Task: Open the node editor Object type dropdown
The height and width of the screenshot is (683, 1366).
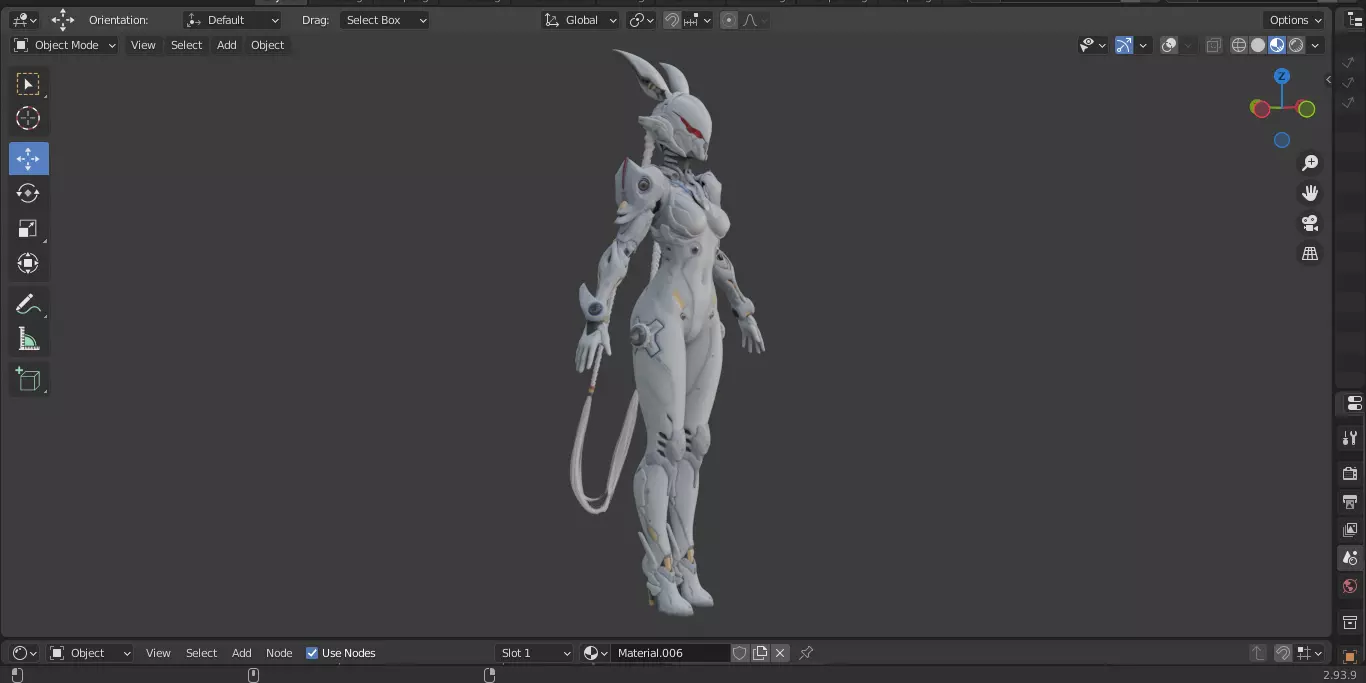Action: coord(90,653)
